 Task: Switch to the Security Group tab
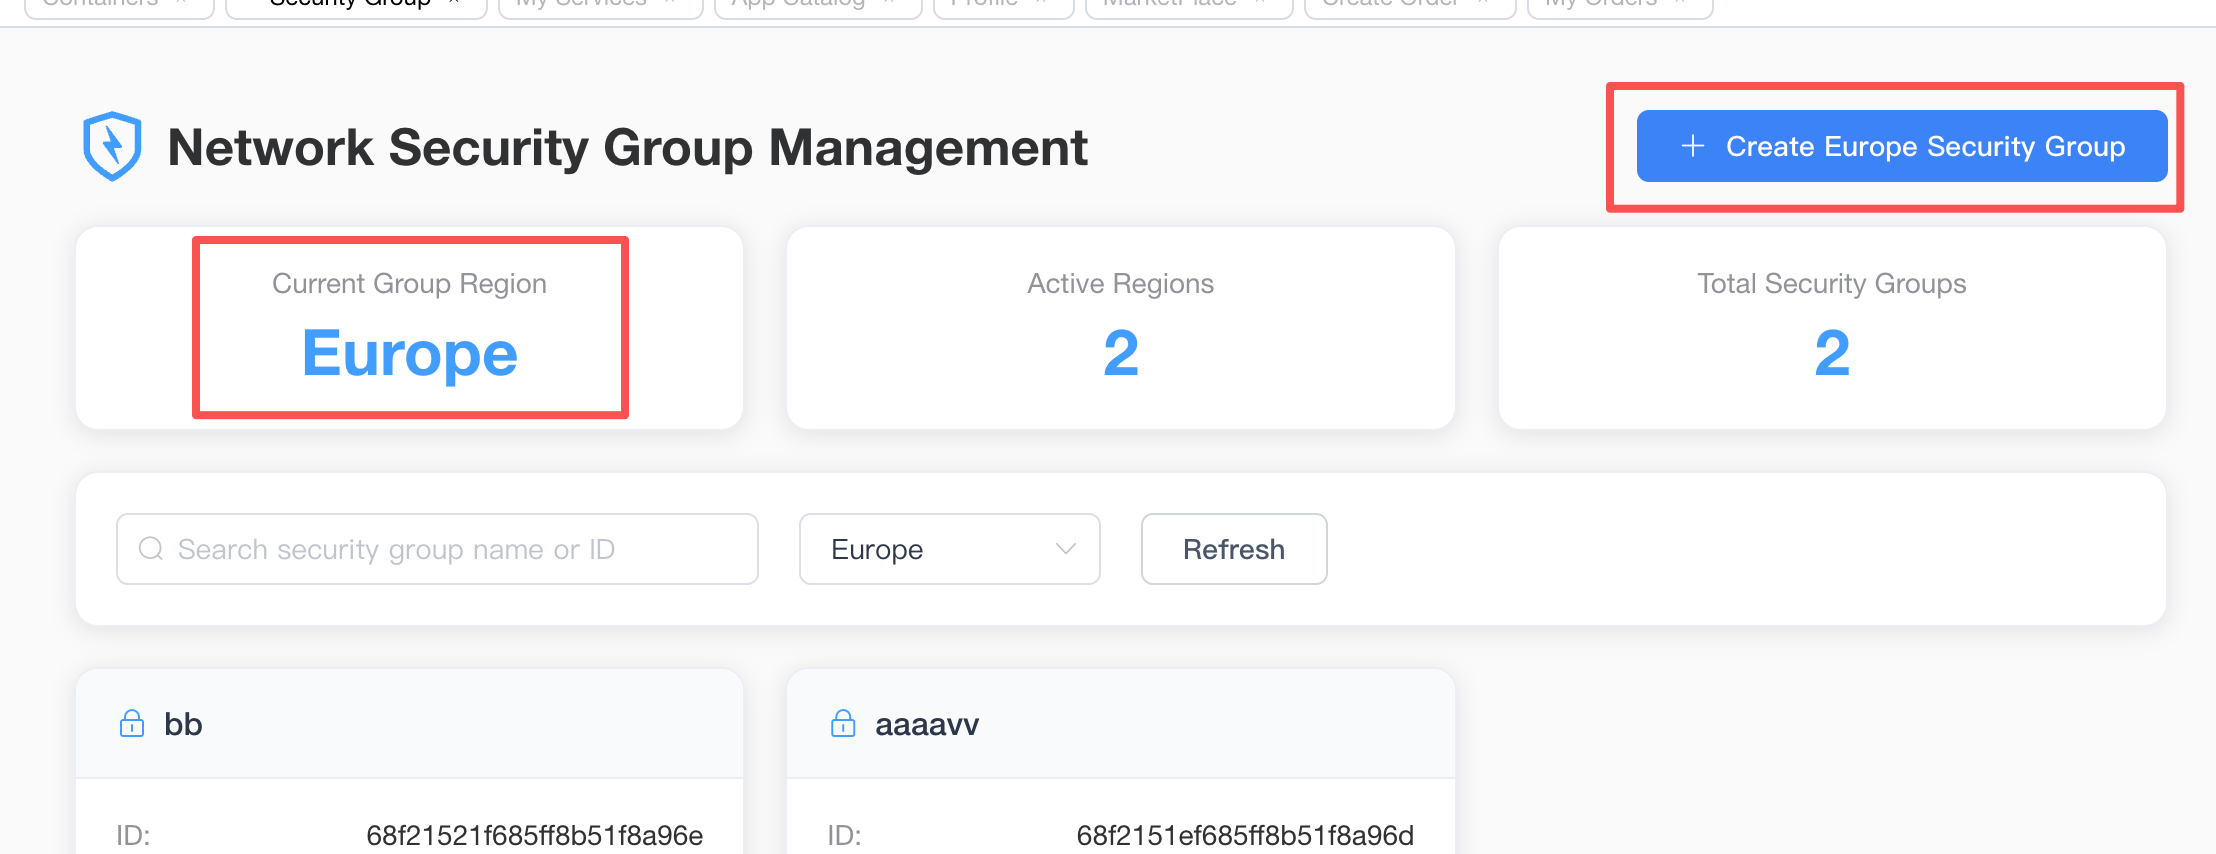click(x=350, y=6)
